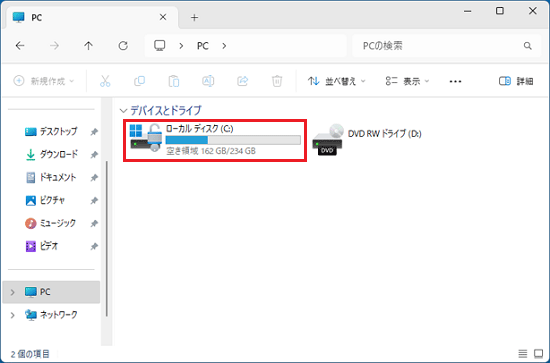Click the Paste clipboard icon

[x=174, y=81]
